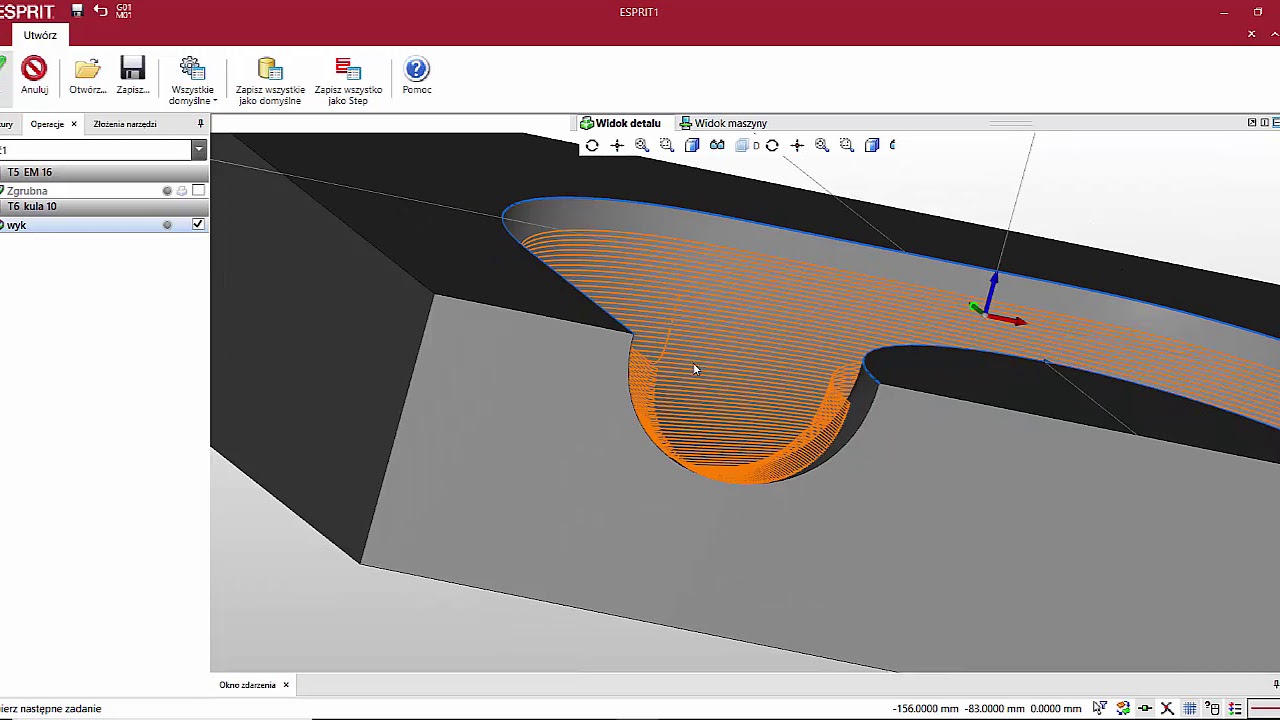1280x720 pixels.
Task: Select the T5 EM 16 tool header
Action: pyautogui.click(x=104, y=172)
